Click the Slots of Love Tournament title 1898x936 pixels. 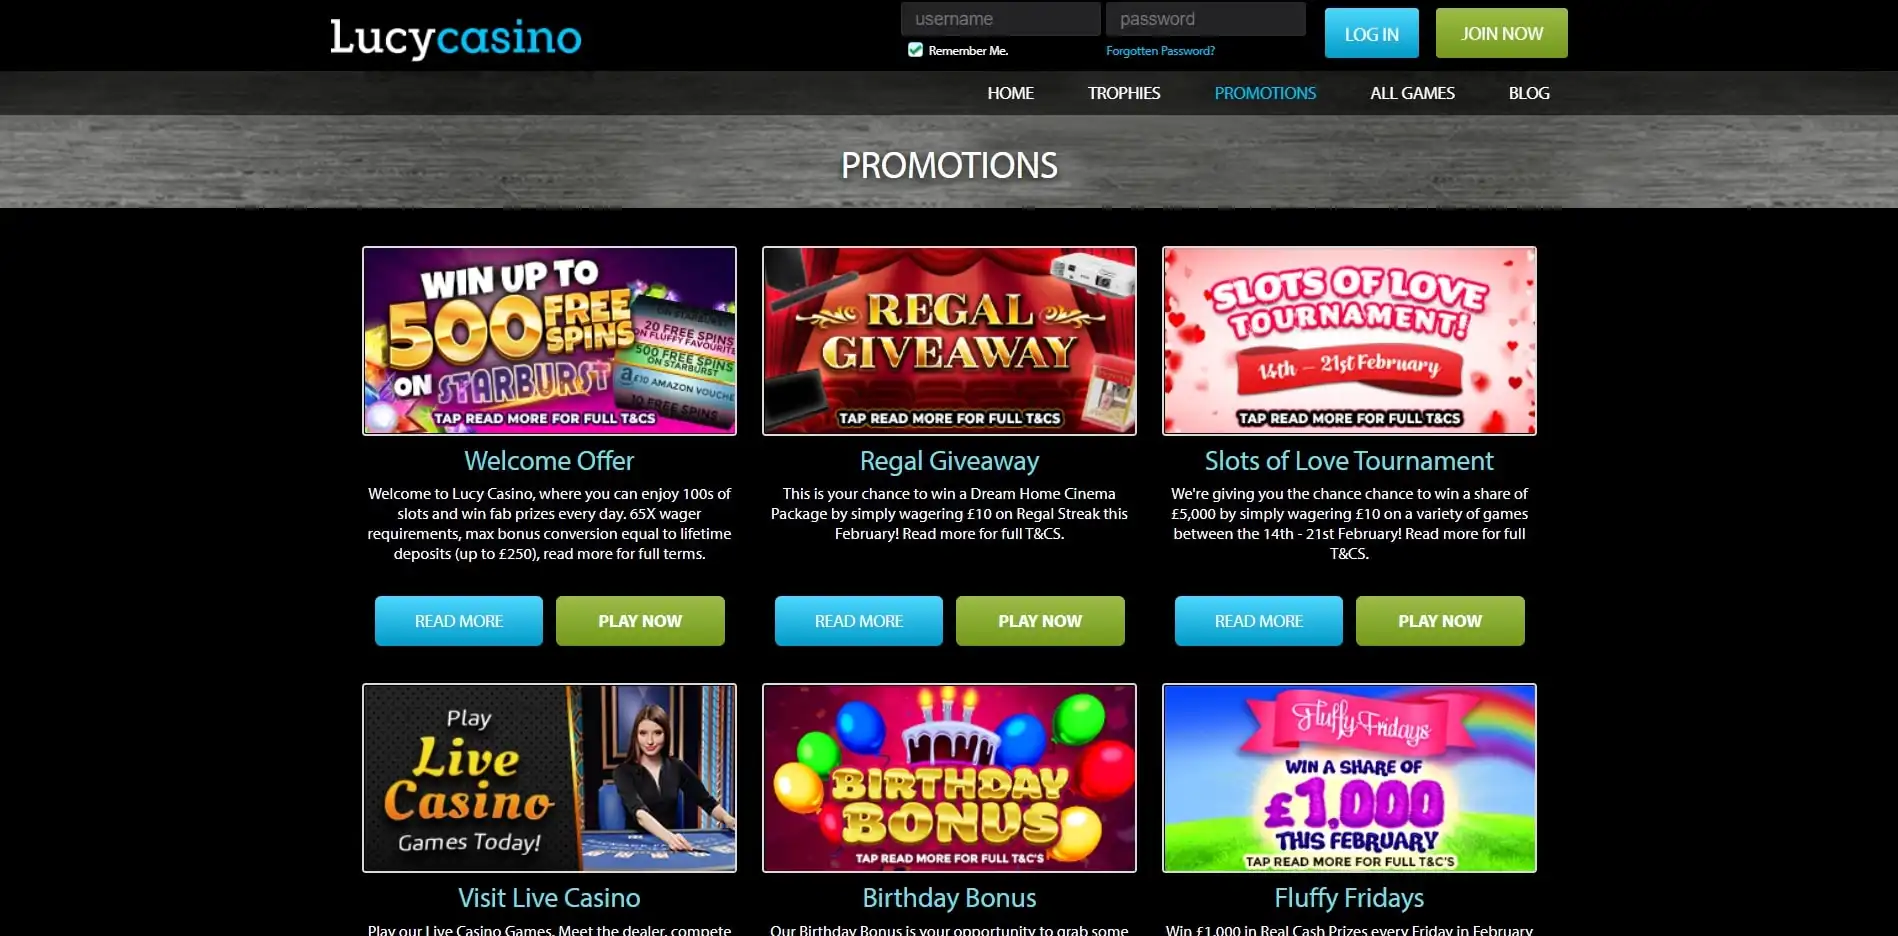1349,461
